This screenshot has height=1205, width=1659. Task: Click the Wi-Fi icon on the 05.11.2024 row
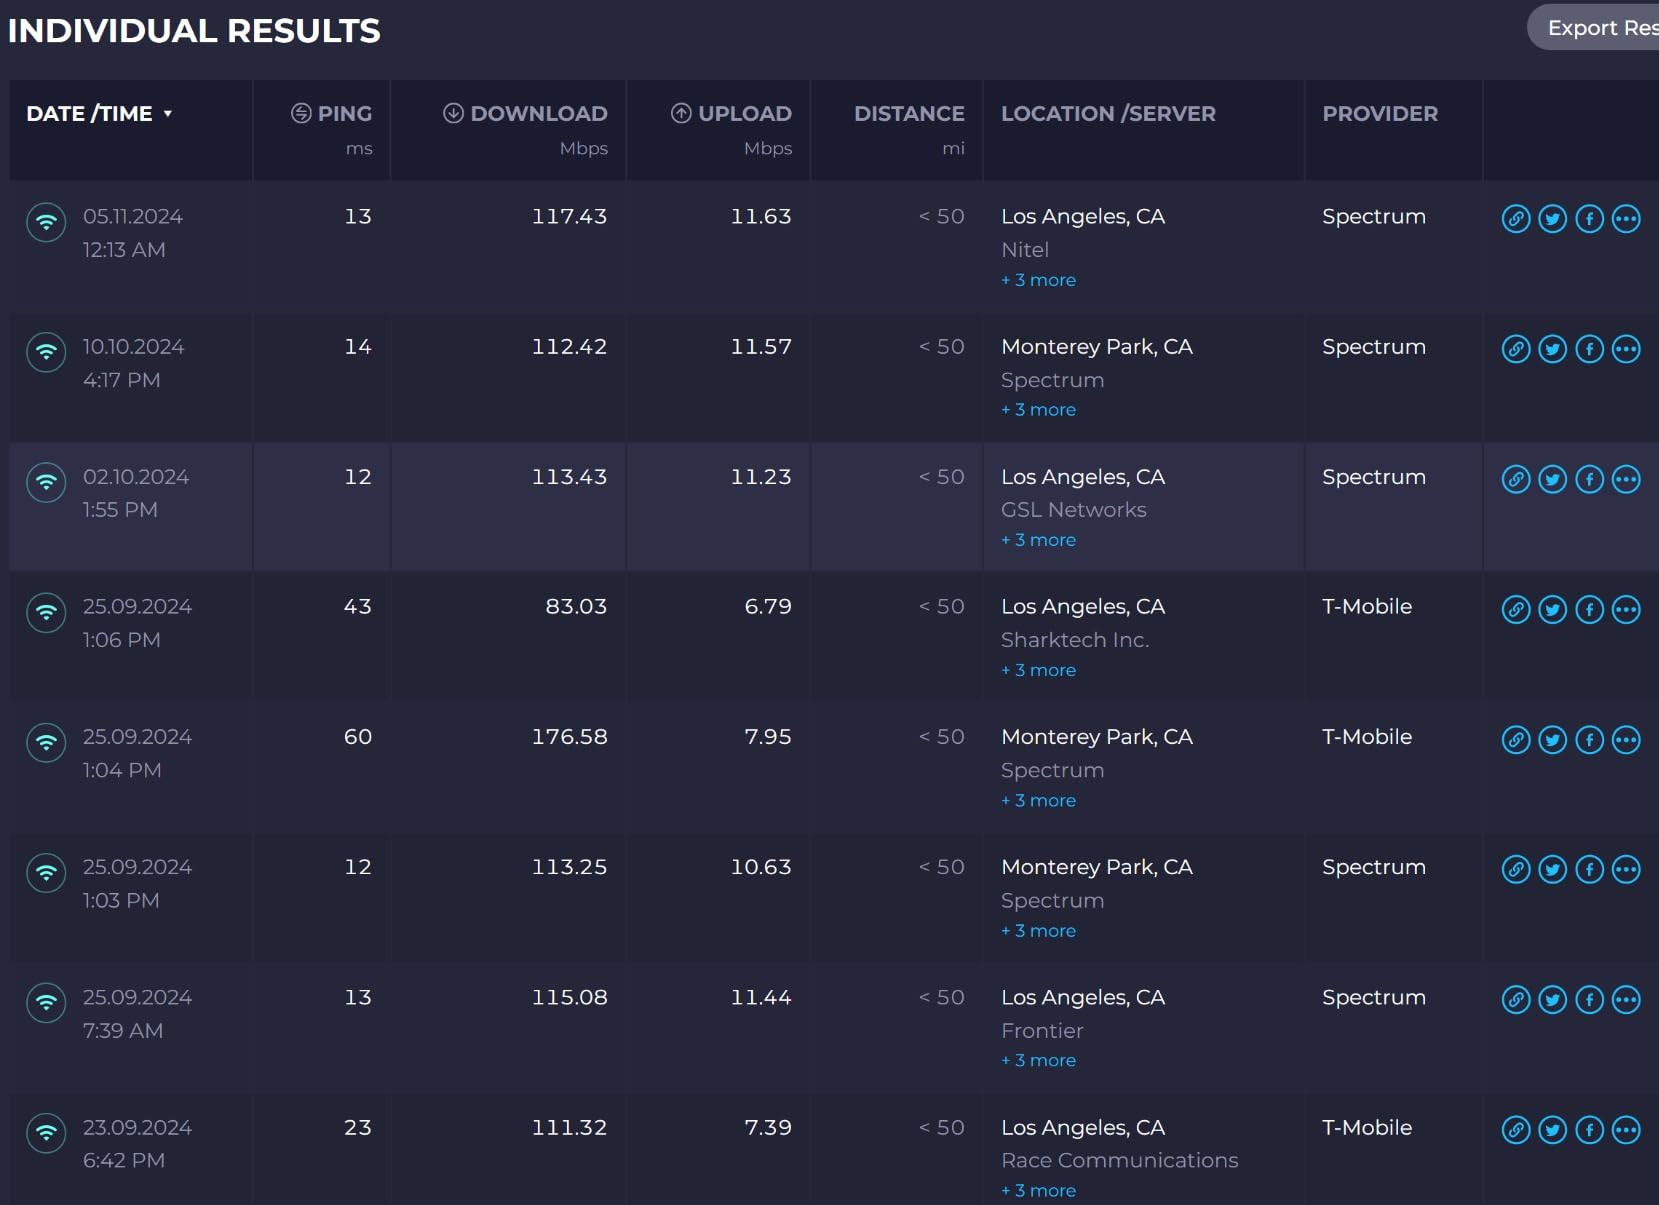pyautogui.click(x=46, y=222)
